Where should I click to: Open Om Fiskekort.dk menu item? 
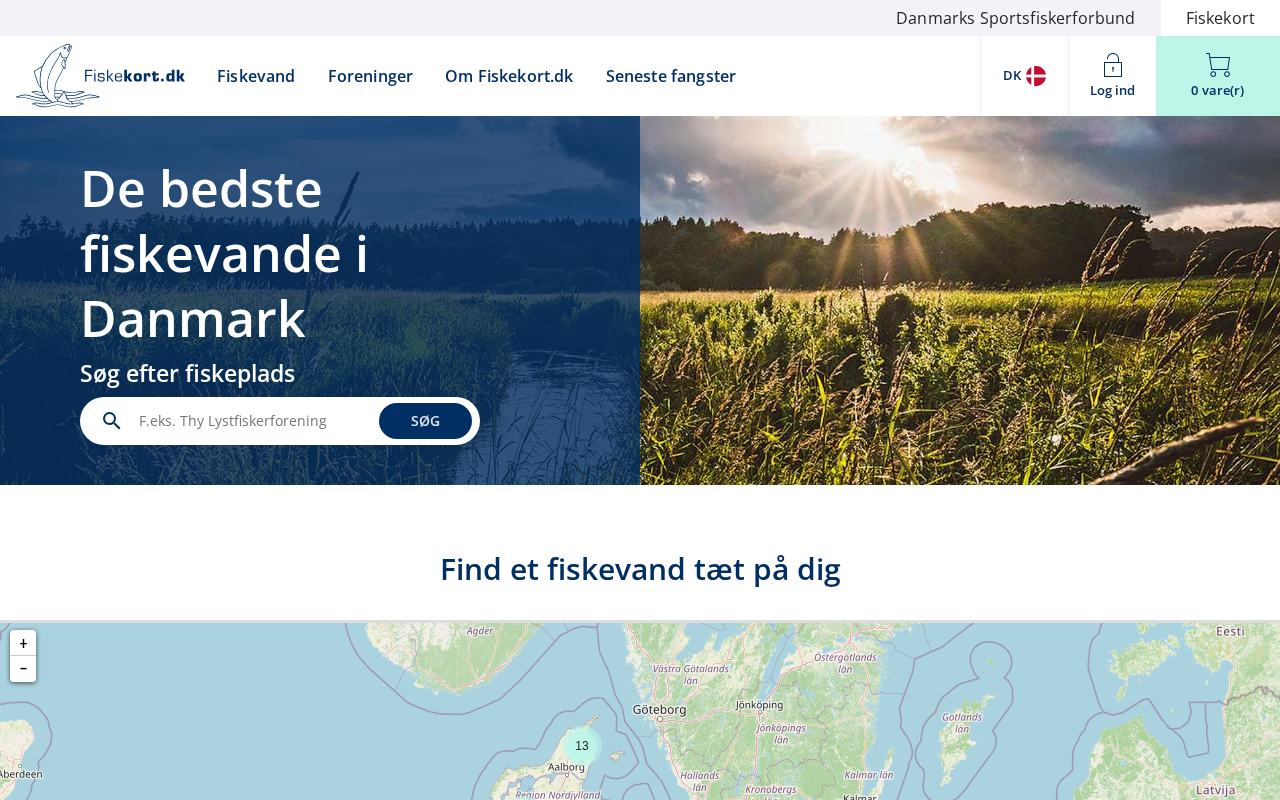click(x=509, y=76)
